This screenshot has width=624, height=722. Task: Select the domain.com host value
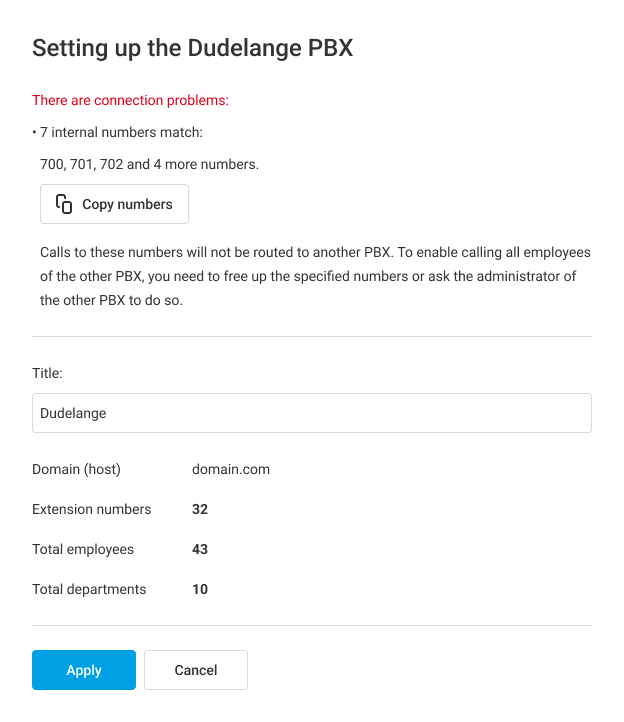tap(230, 469)
